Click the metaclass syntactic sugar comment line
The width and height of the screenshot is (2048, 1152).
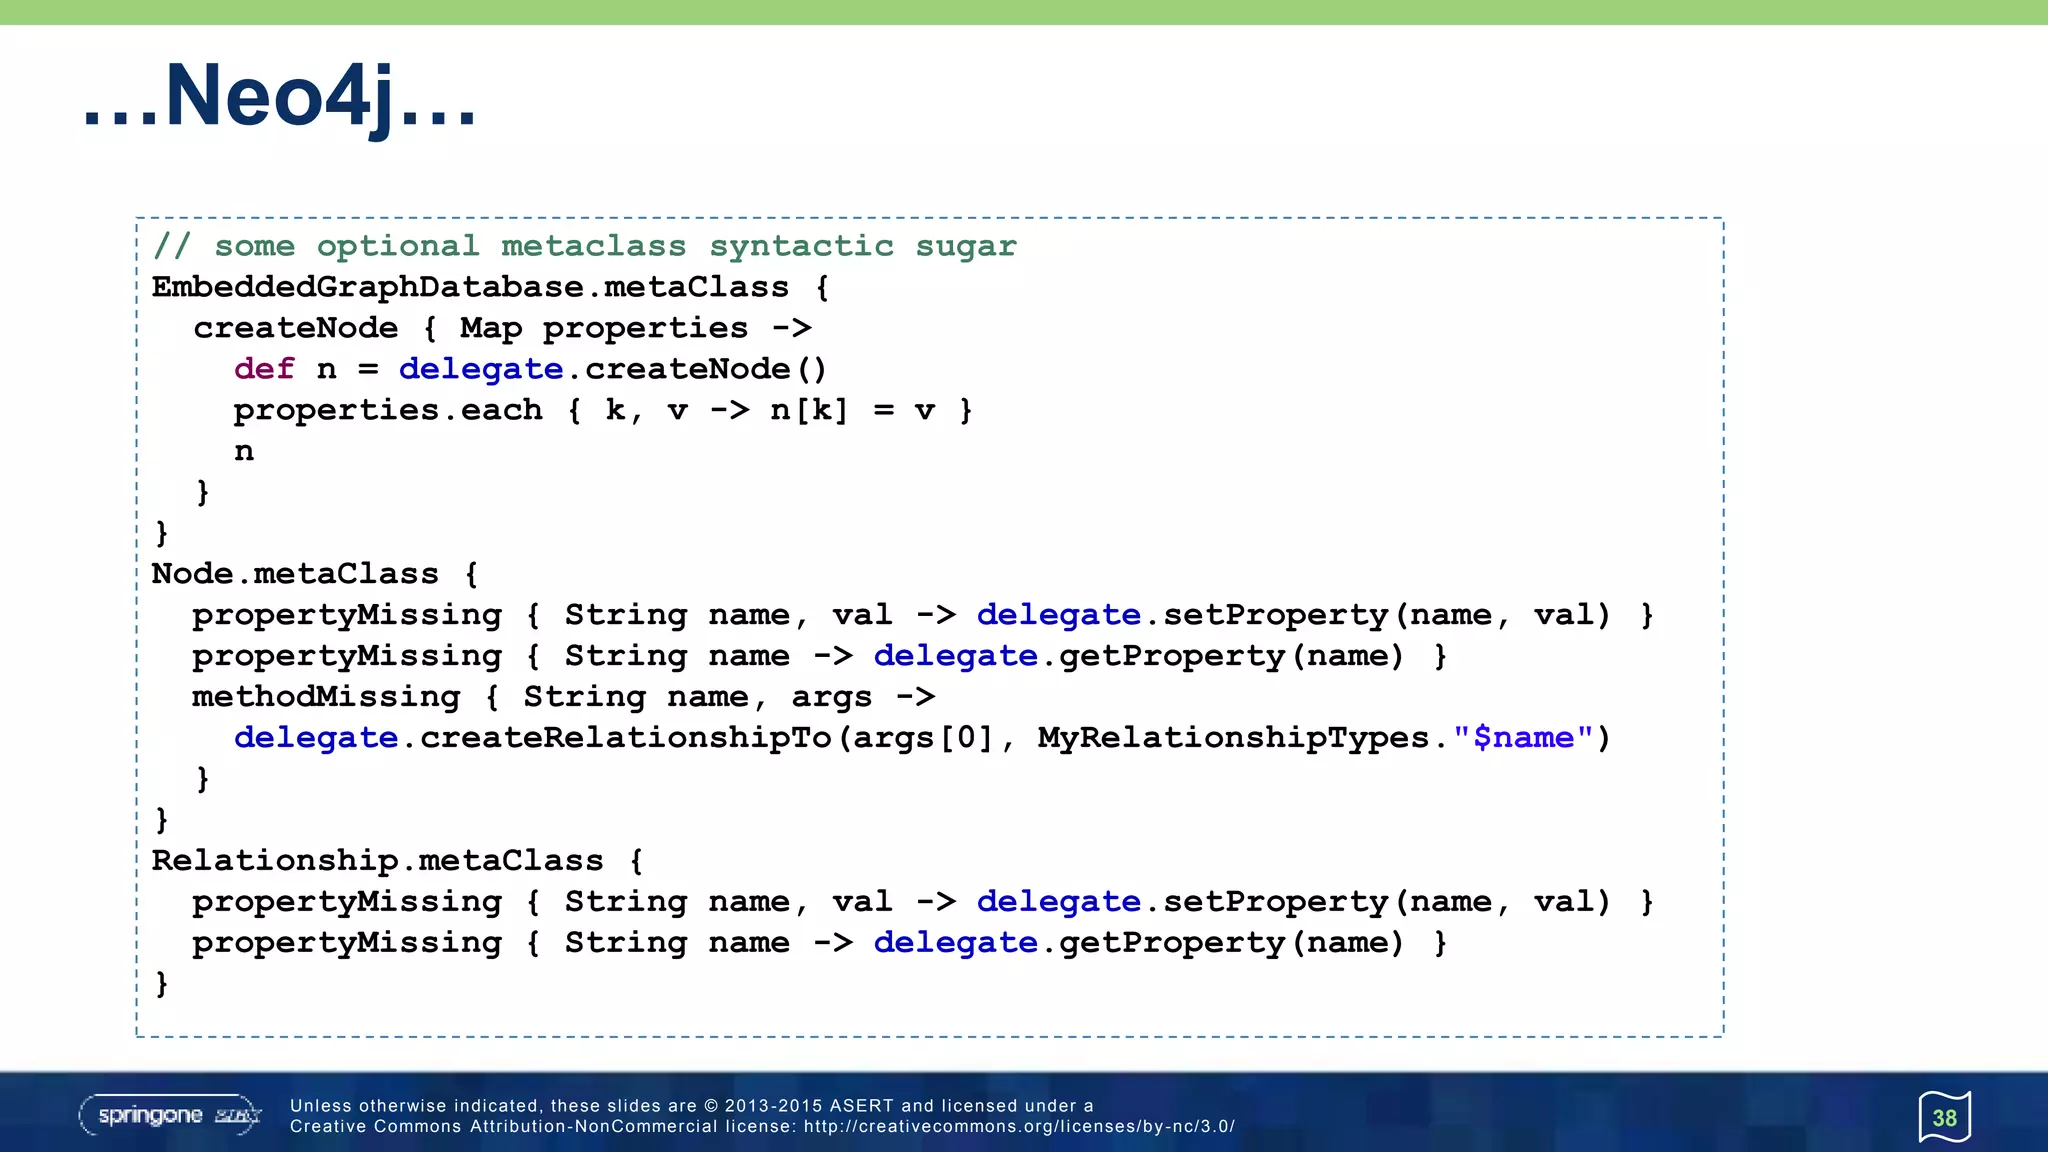pyautogui.click(x=585, y=246)
